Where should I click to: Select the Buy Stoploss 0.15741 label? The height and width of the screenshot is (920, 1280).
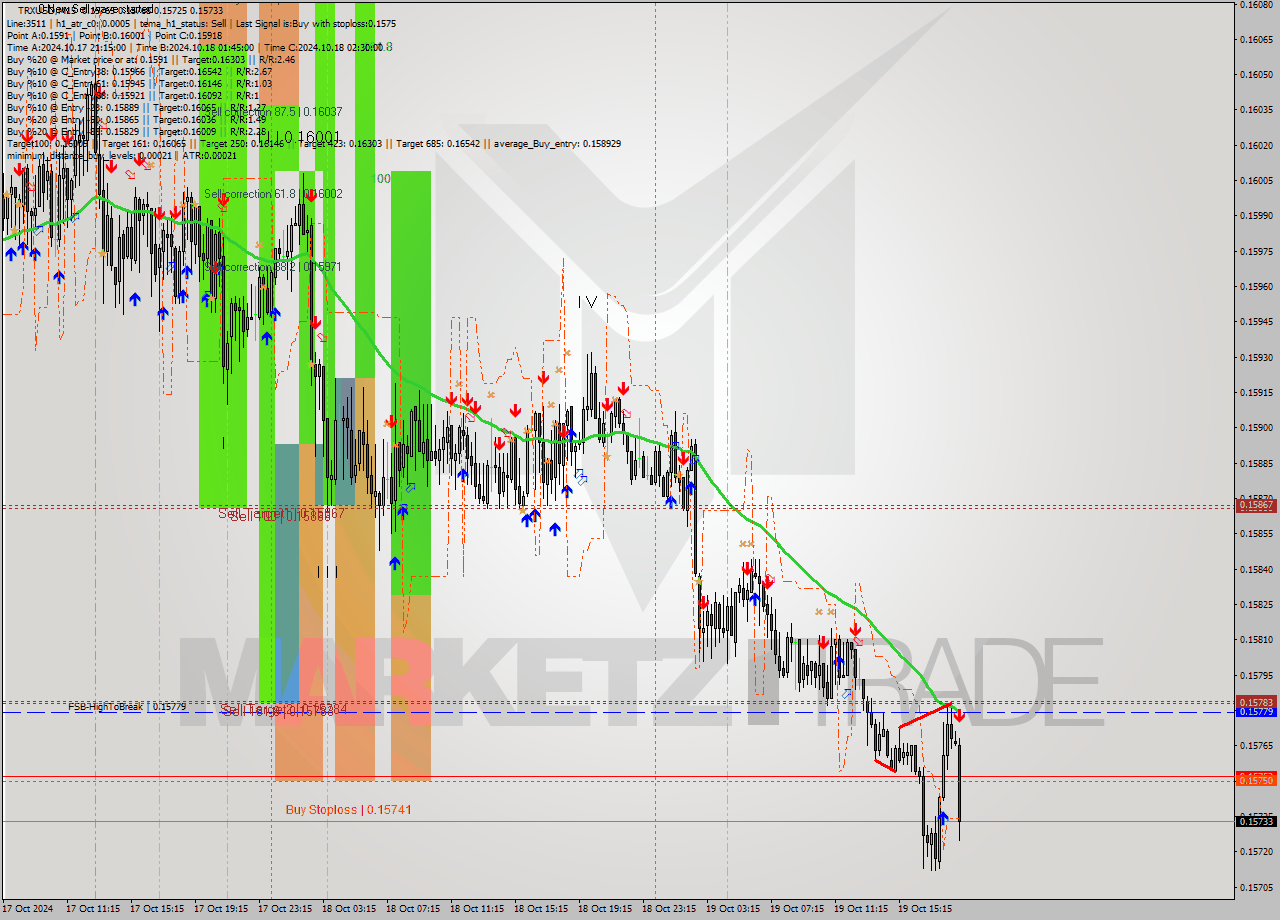pos(348,809)
